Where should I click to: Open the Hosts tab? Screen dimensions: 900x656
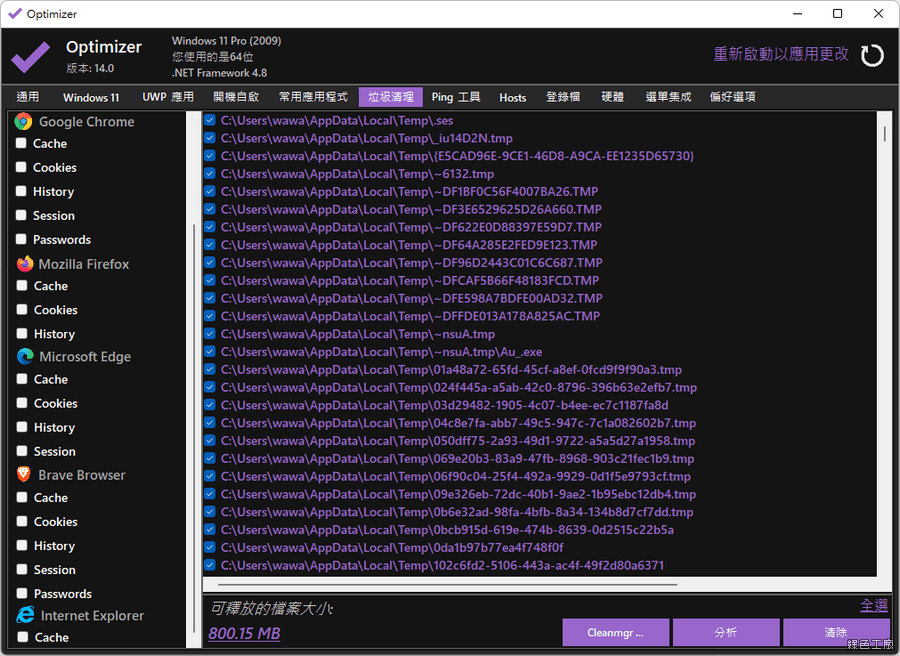click(x=512, y=97)
